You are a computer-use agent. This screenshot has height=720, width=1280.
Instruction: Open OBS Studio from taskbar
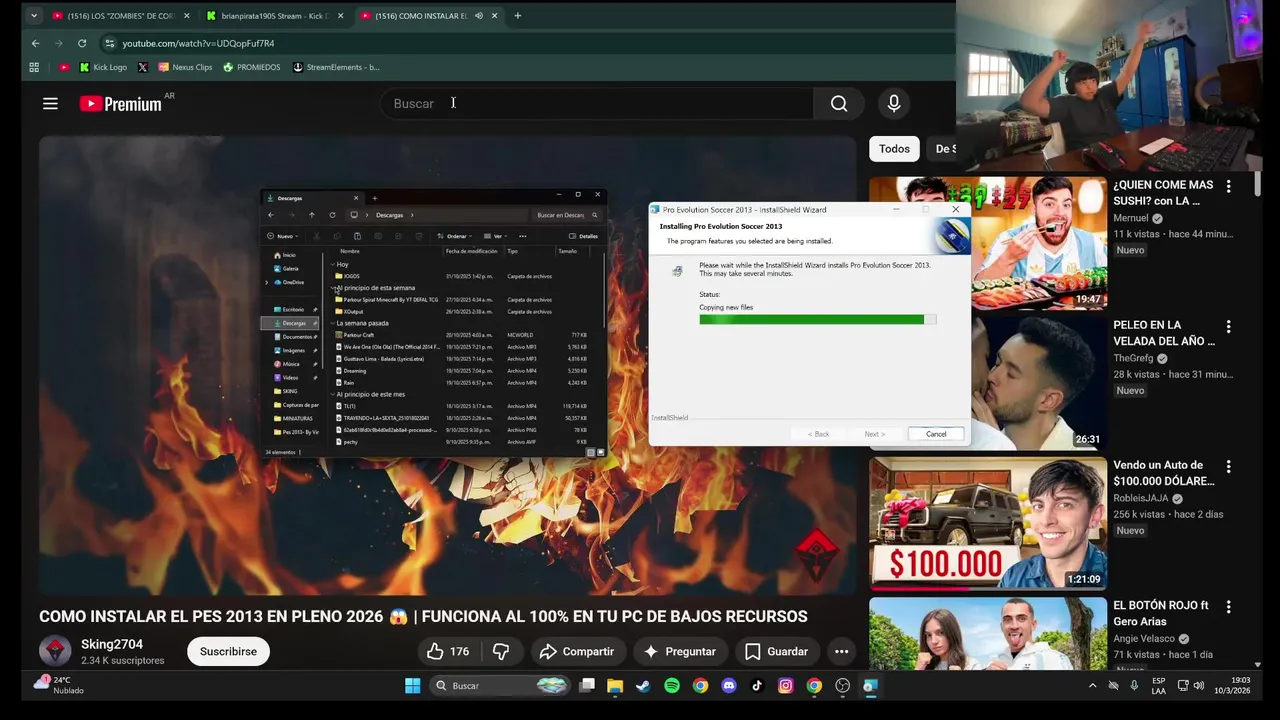click(x=843, y=685)
